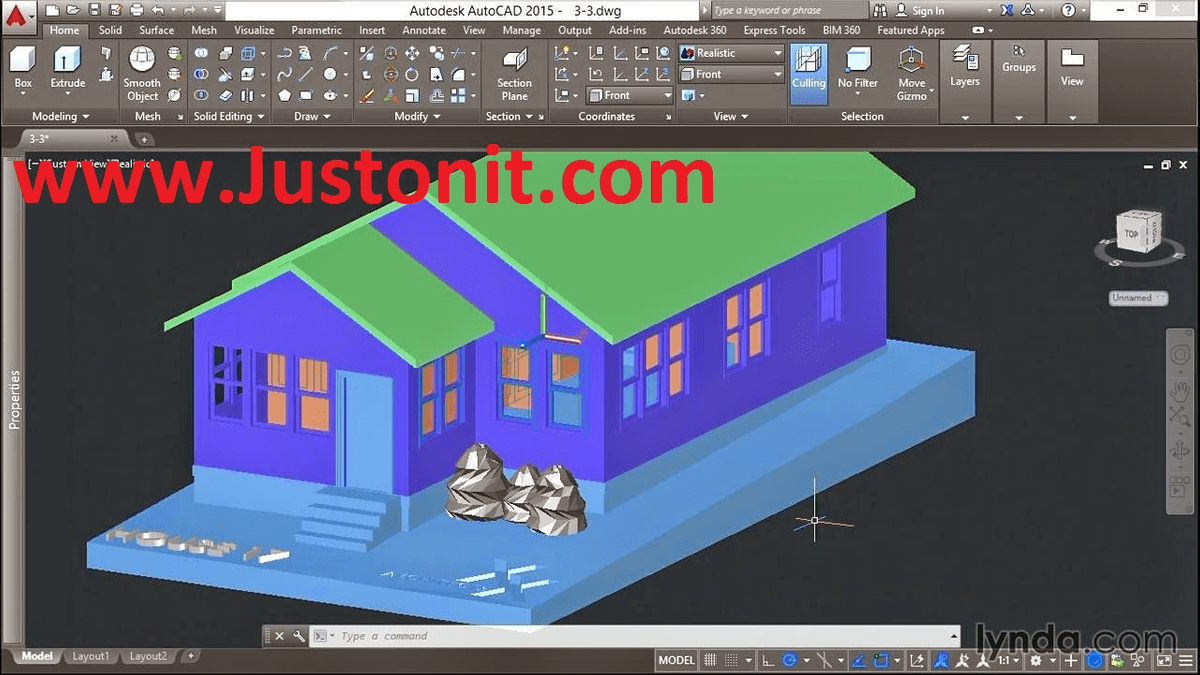Toggle grid display in the status bar
1200x675 pixels.
[712, 660]
